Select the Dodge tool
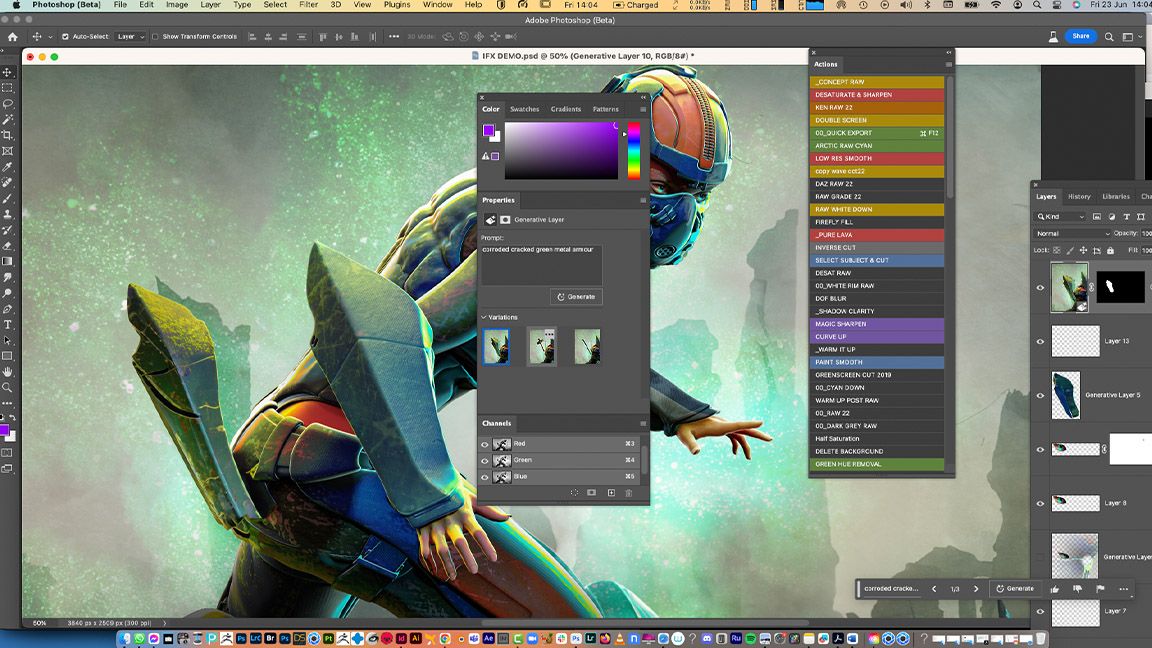This screenshot has width=1152, height=648. pos(7,293)
